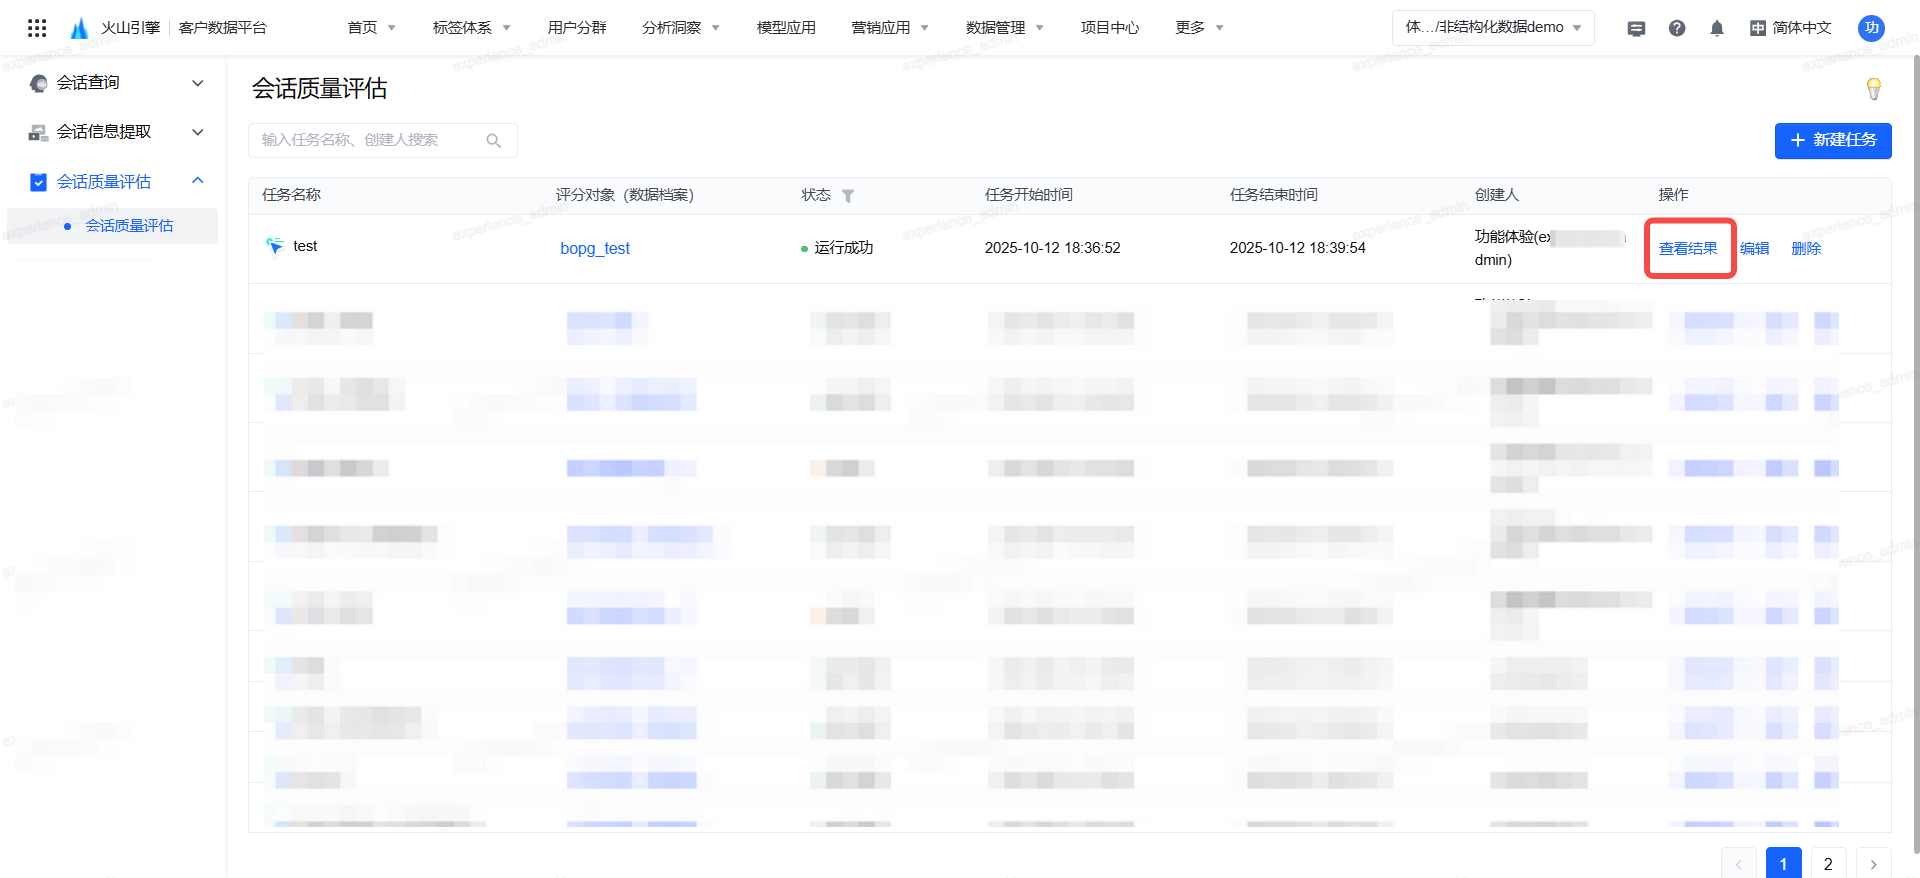Click 删除 for test task

click(1806, 249)
